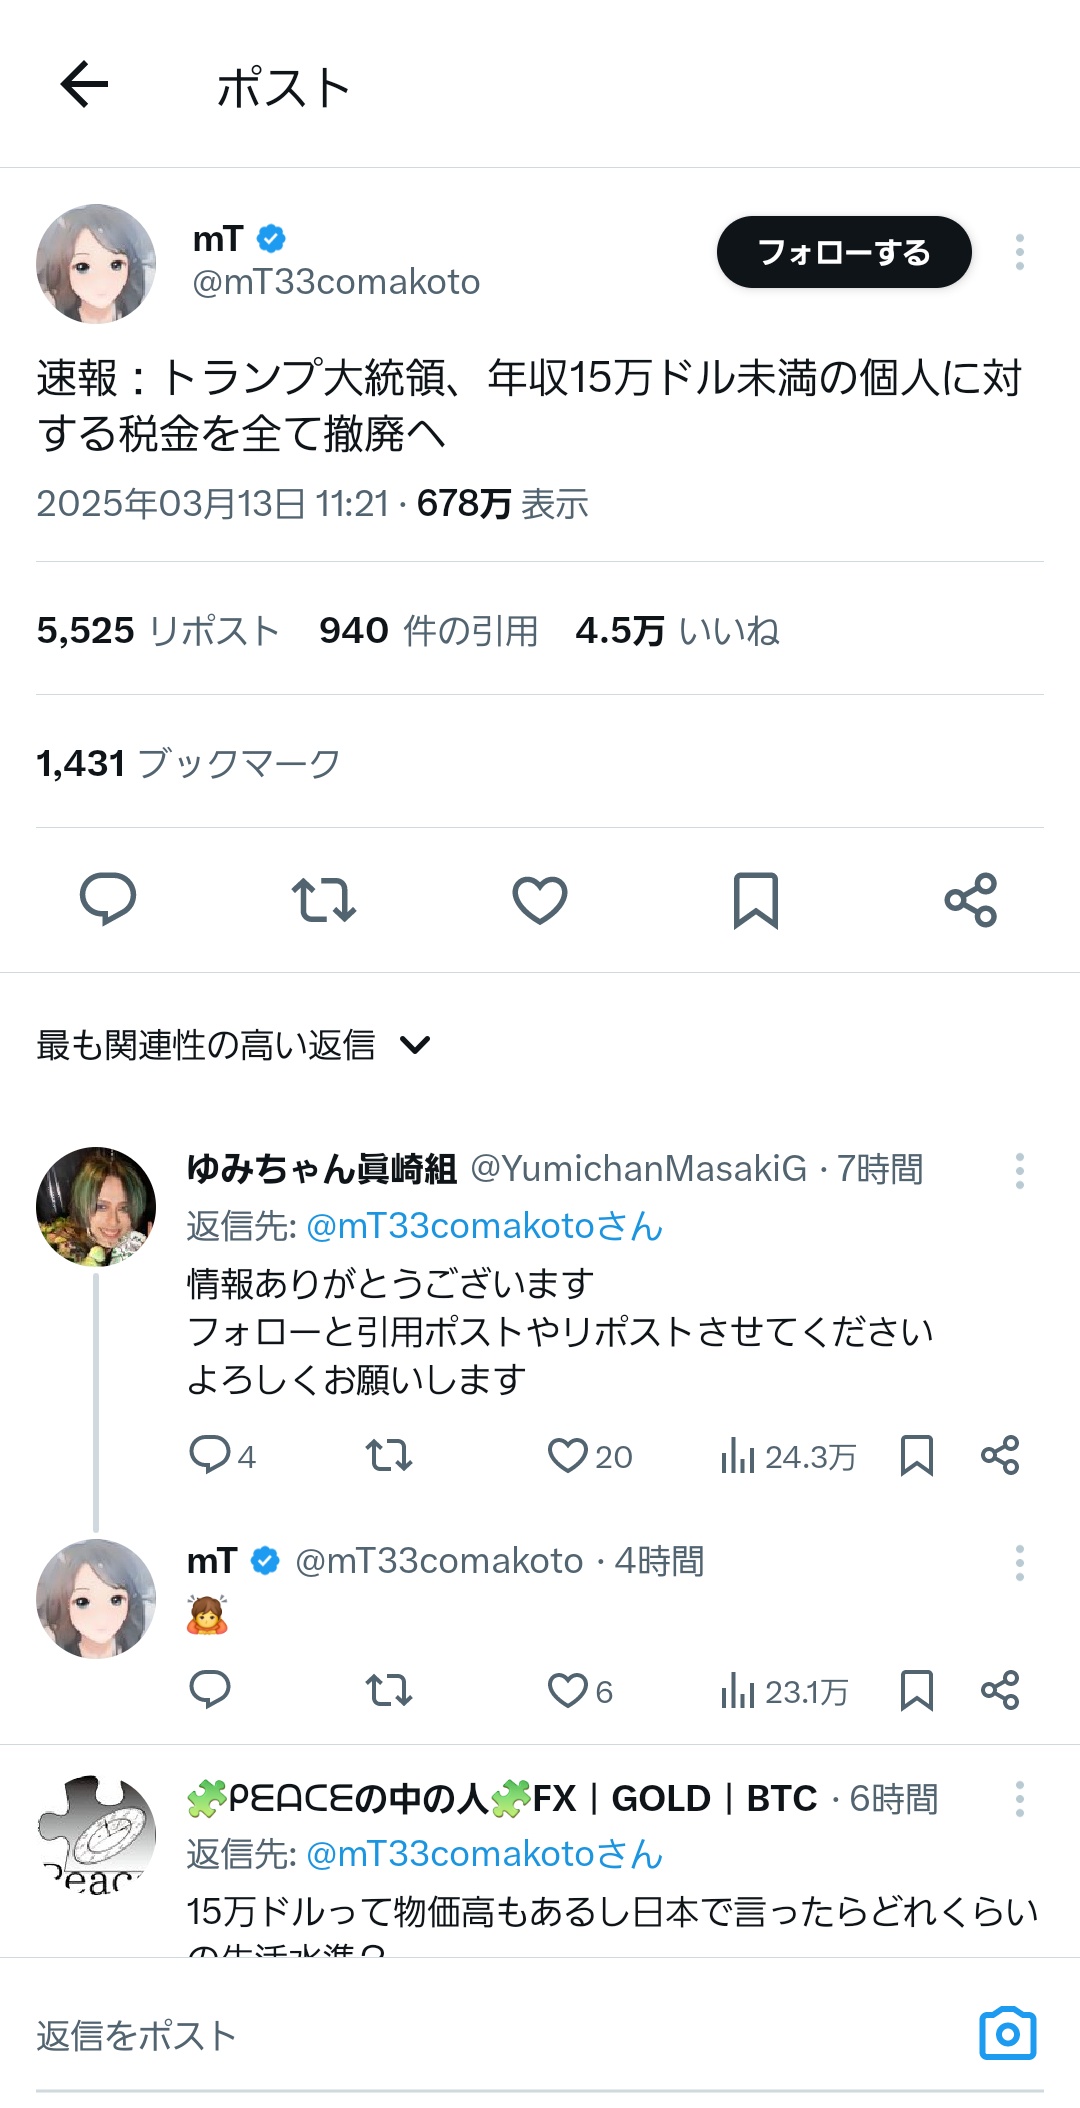The height and width of the screenshot is (2108, 1080).
Task: Open mT's profile avatar on main post
Action: click(x=96, y=264)
